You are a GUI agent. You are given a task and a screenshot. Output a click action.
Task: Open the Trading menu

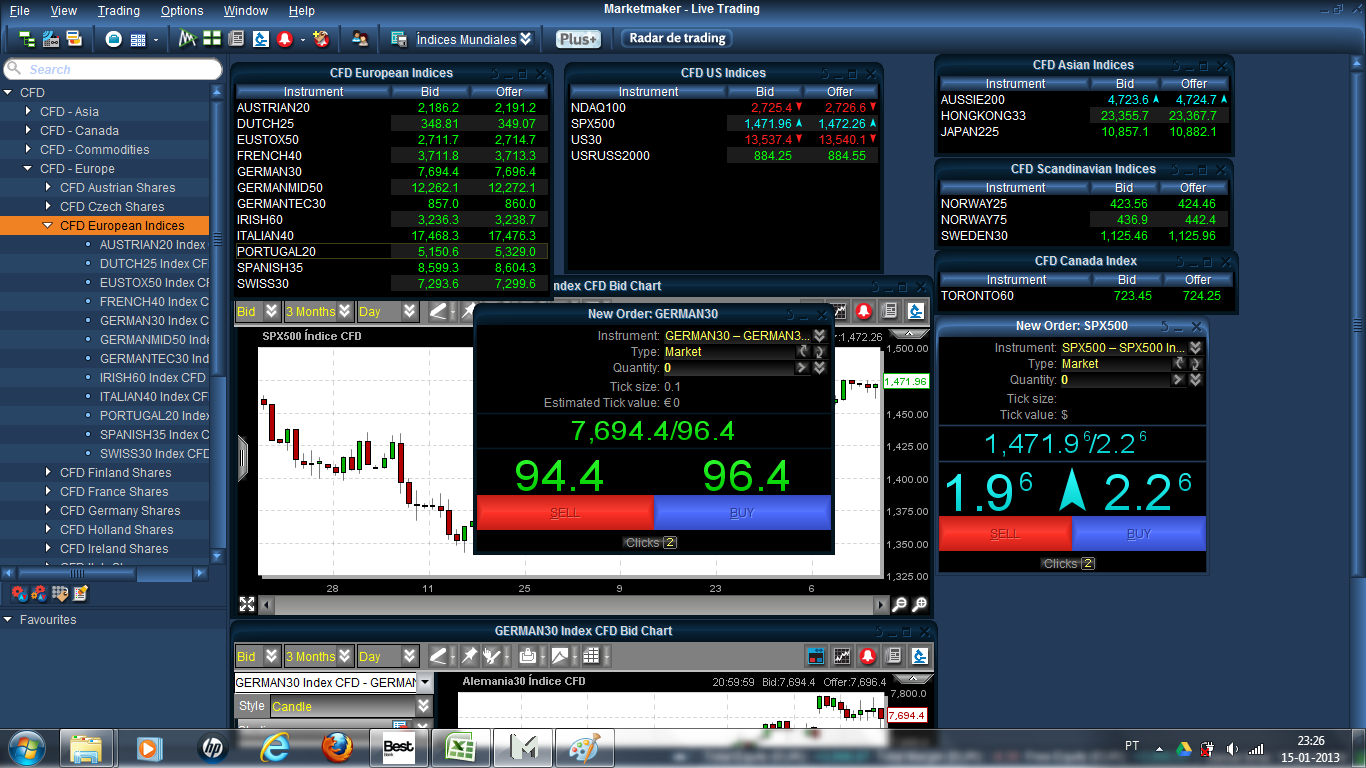(x=119, y=11)
